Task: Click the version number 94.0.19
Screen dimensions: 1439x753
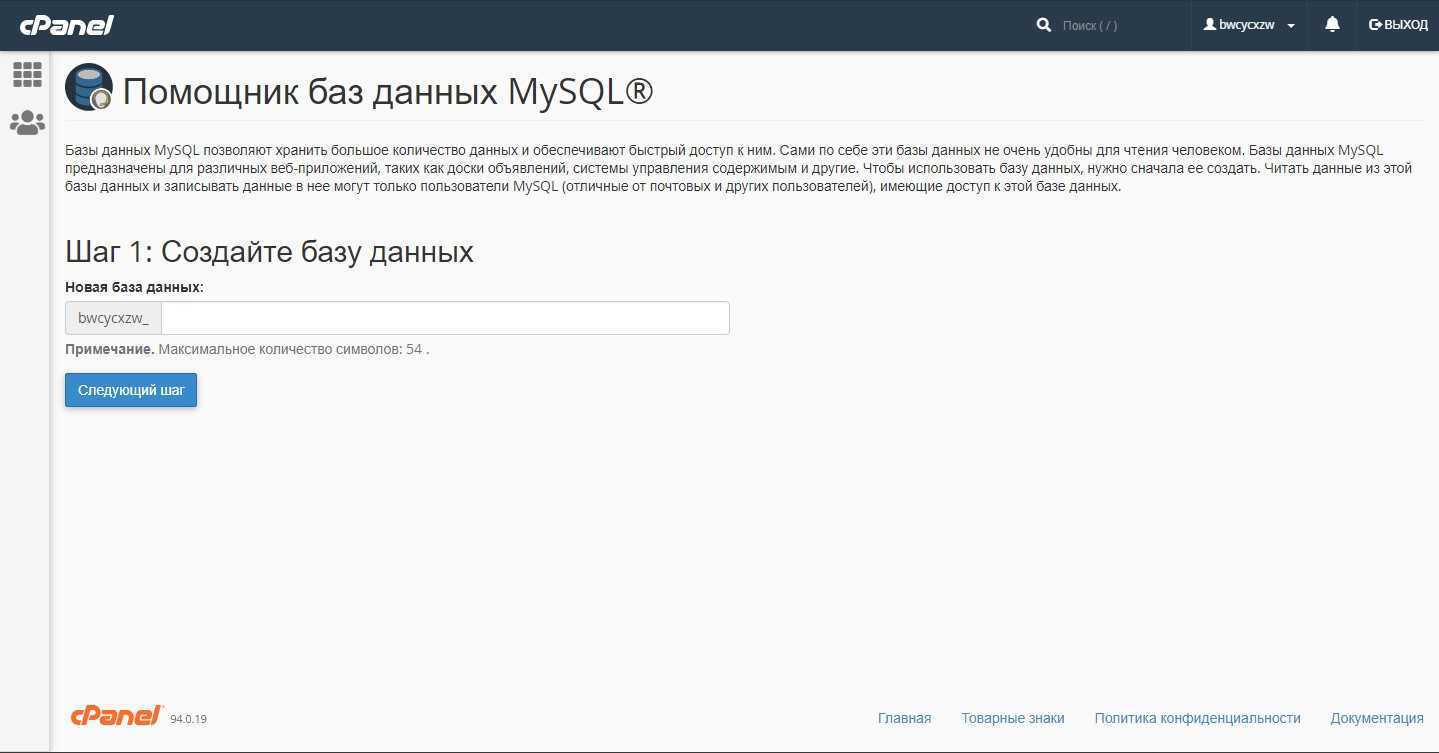Action: 188,719
